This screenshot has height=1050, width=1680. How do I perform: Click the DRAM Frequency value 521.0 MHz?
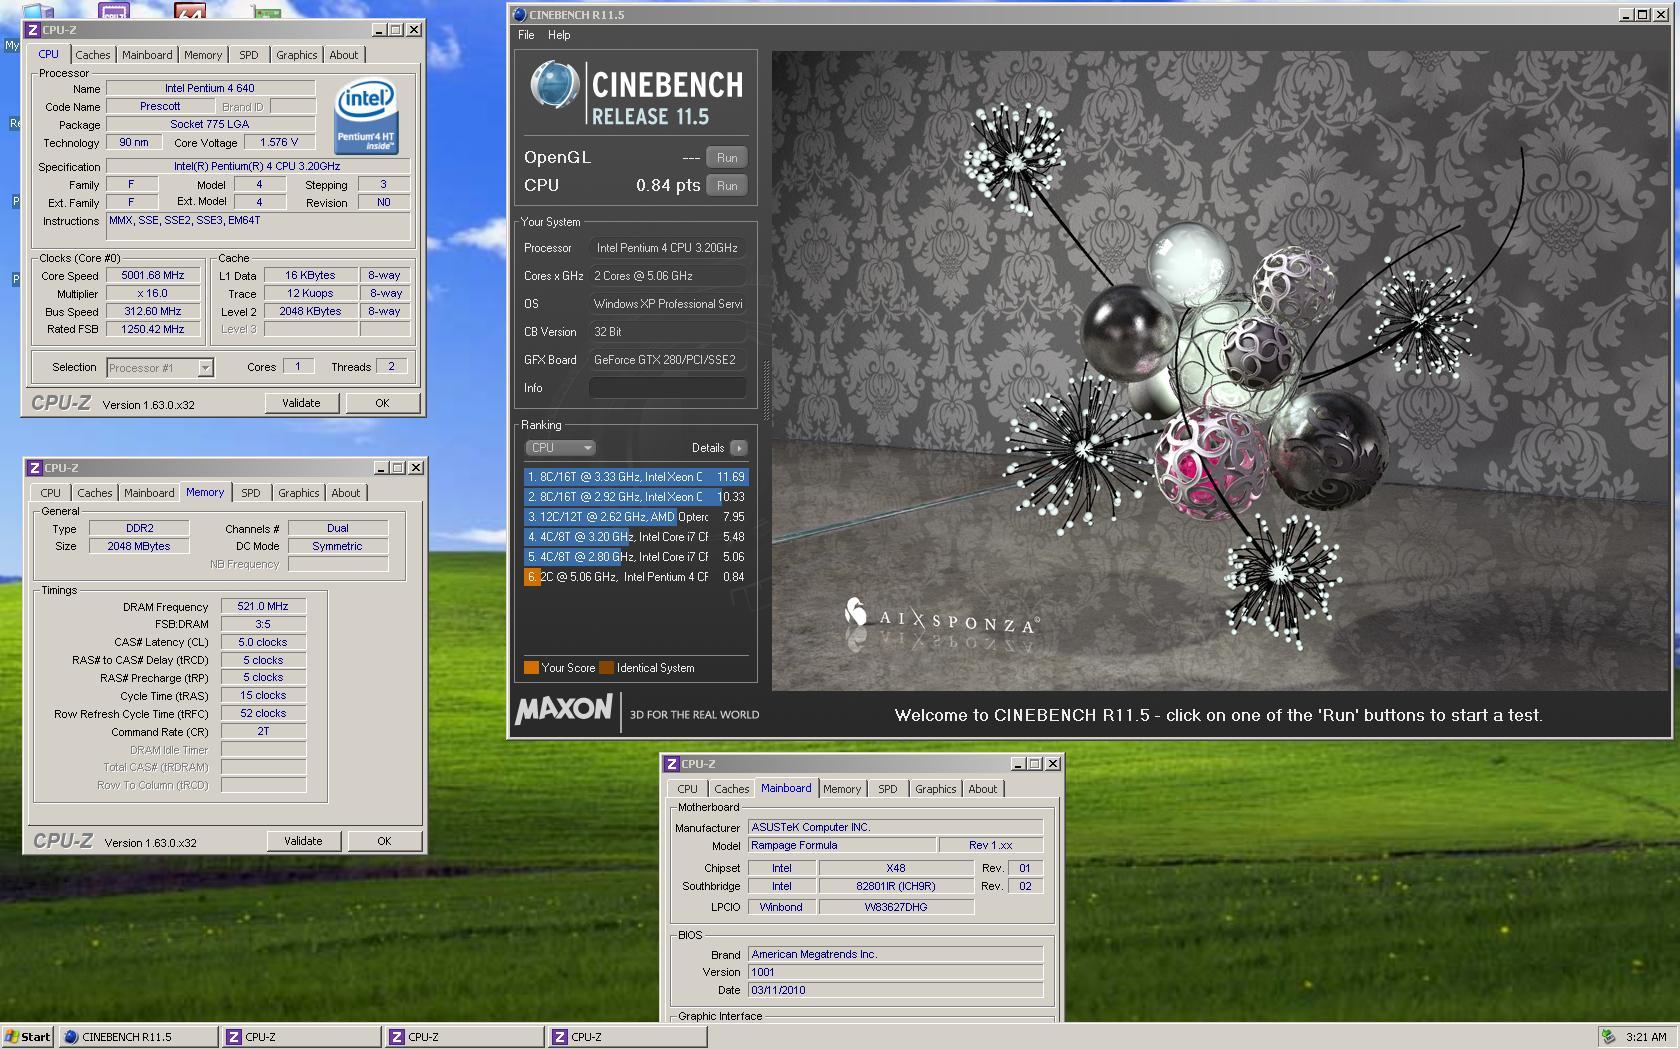click(x=263, y=606)
